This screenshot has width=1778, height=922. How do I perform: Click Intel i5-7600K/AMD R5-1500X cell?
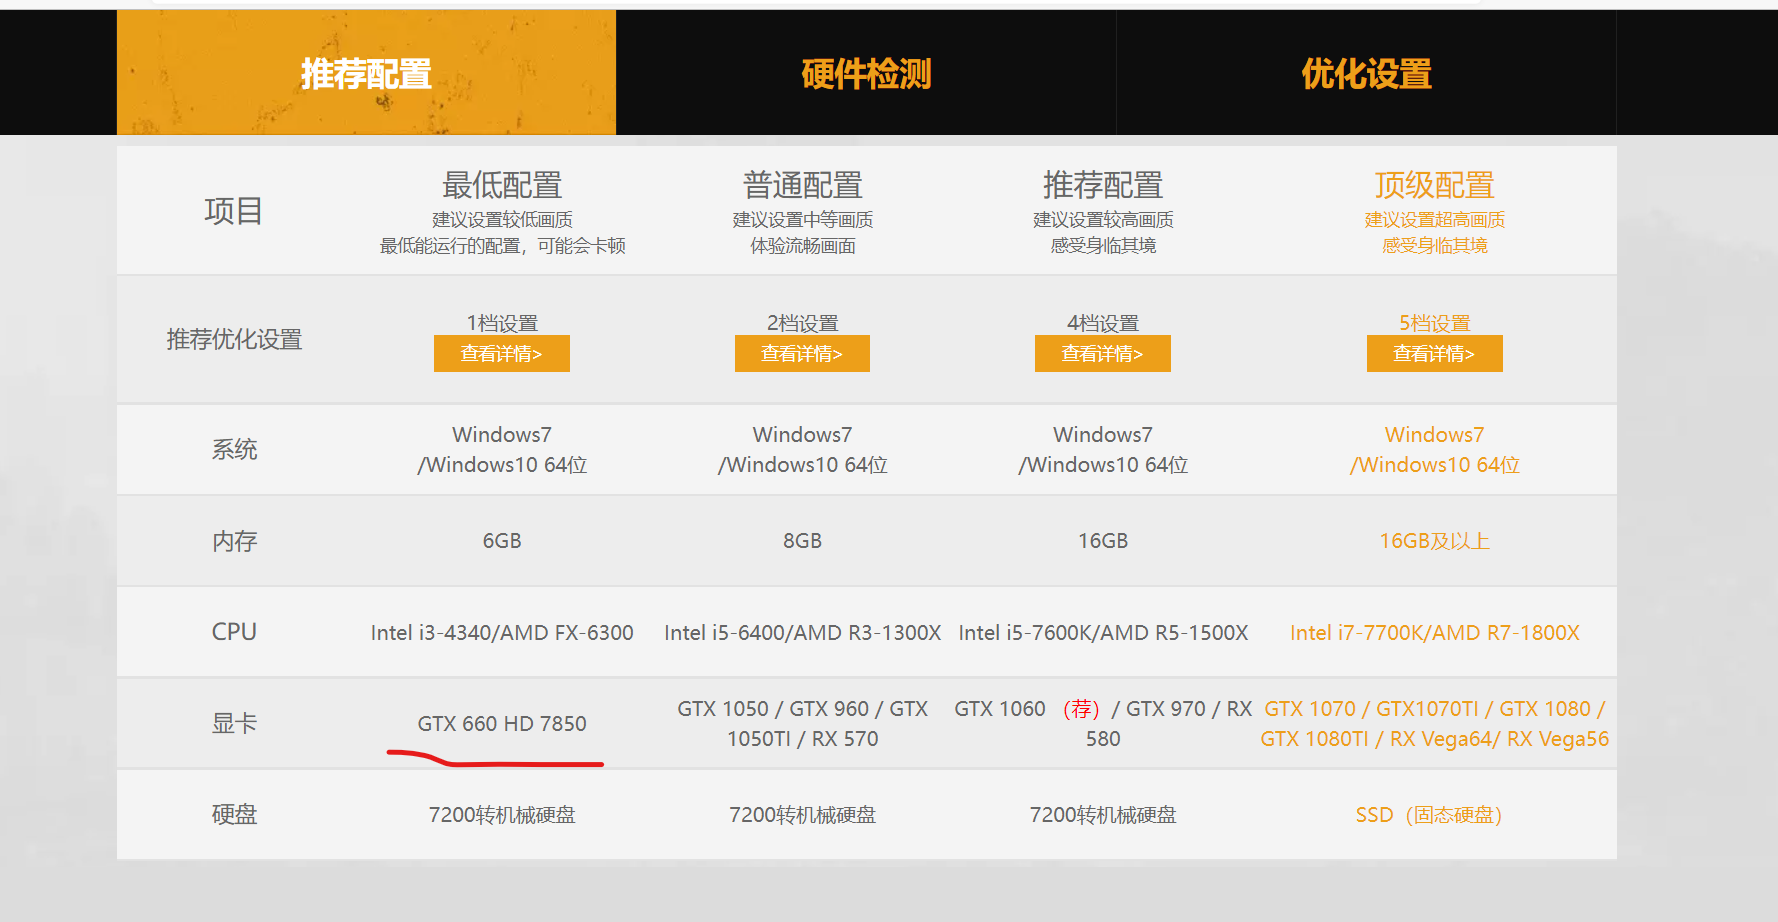point(1103,633)
